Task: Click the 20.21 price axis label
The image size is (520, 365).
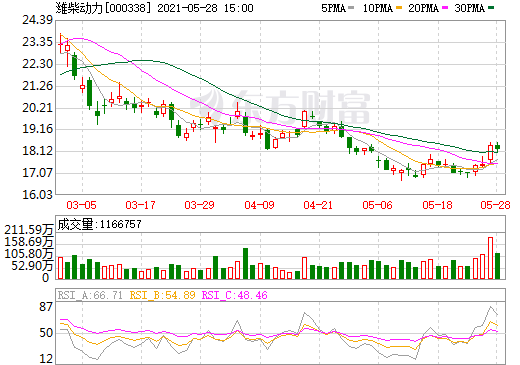Action: [x=37, y=108]
